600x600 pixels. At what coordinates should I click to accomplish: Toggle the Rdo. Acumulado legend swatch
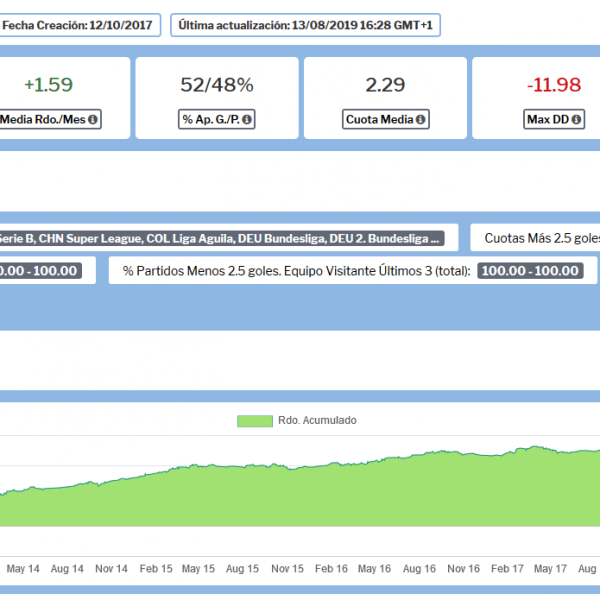pyautogui.click(x=255, y=421)
